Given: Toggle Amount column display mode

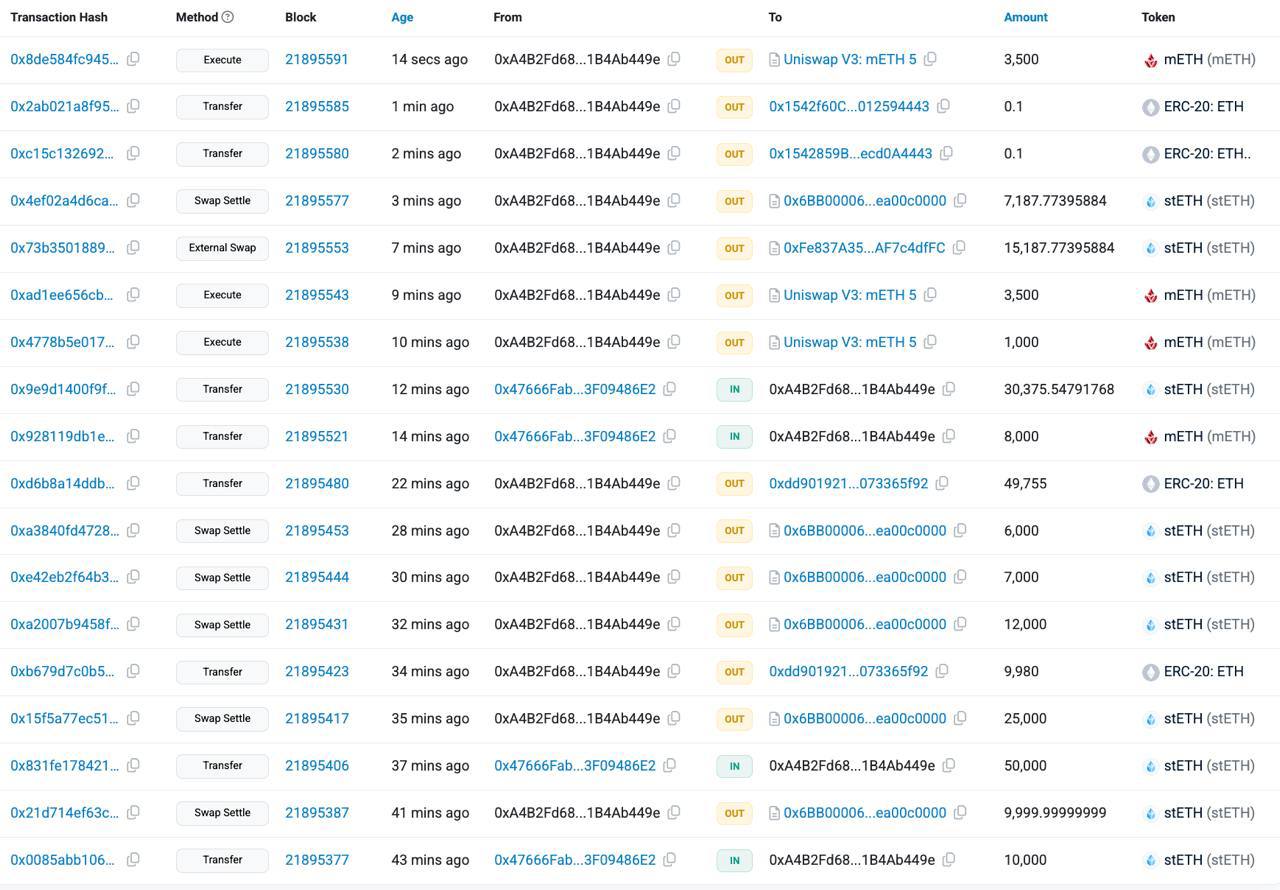Looking at the screenshot, I should click(x=1026, y=17).
